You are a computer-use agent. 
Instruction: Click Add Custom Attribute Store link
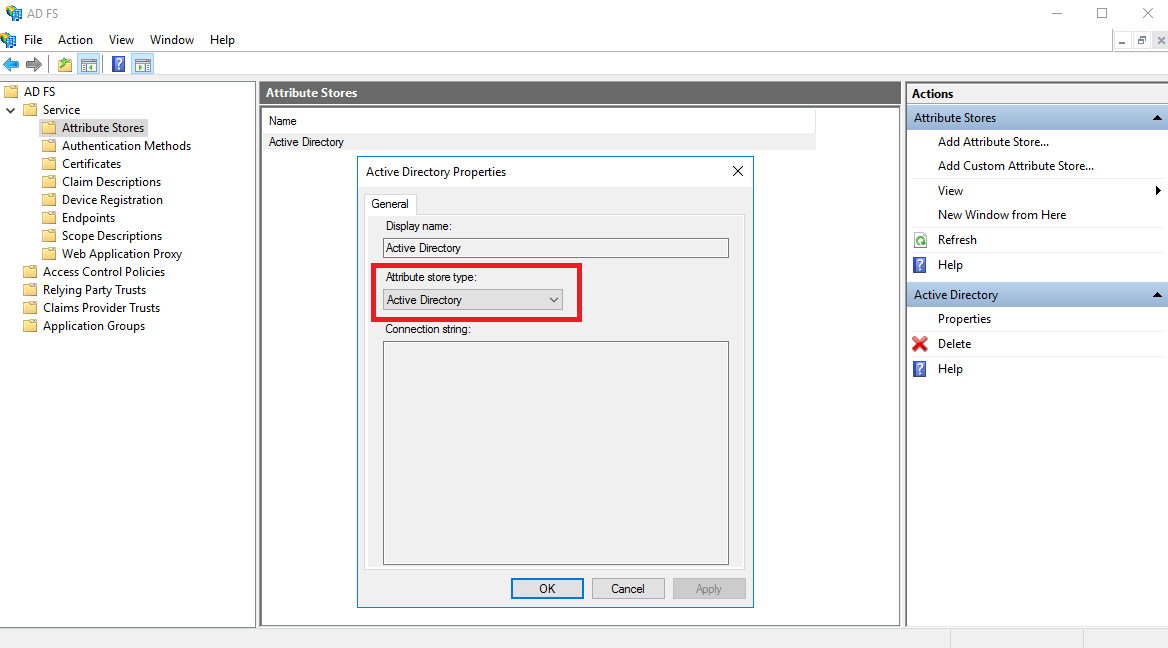pos(1015,166)
